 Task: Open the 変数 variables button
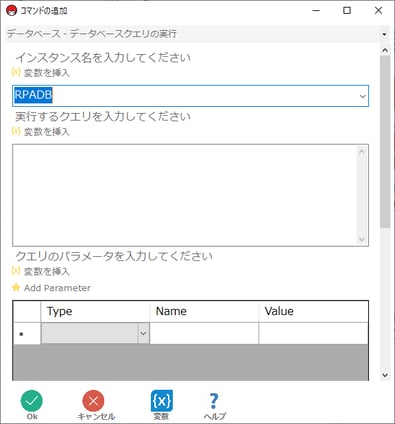point(162,401)
